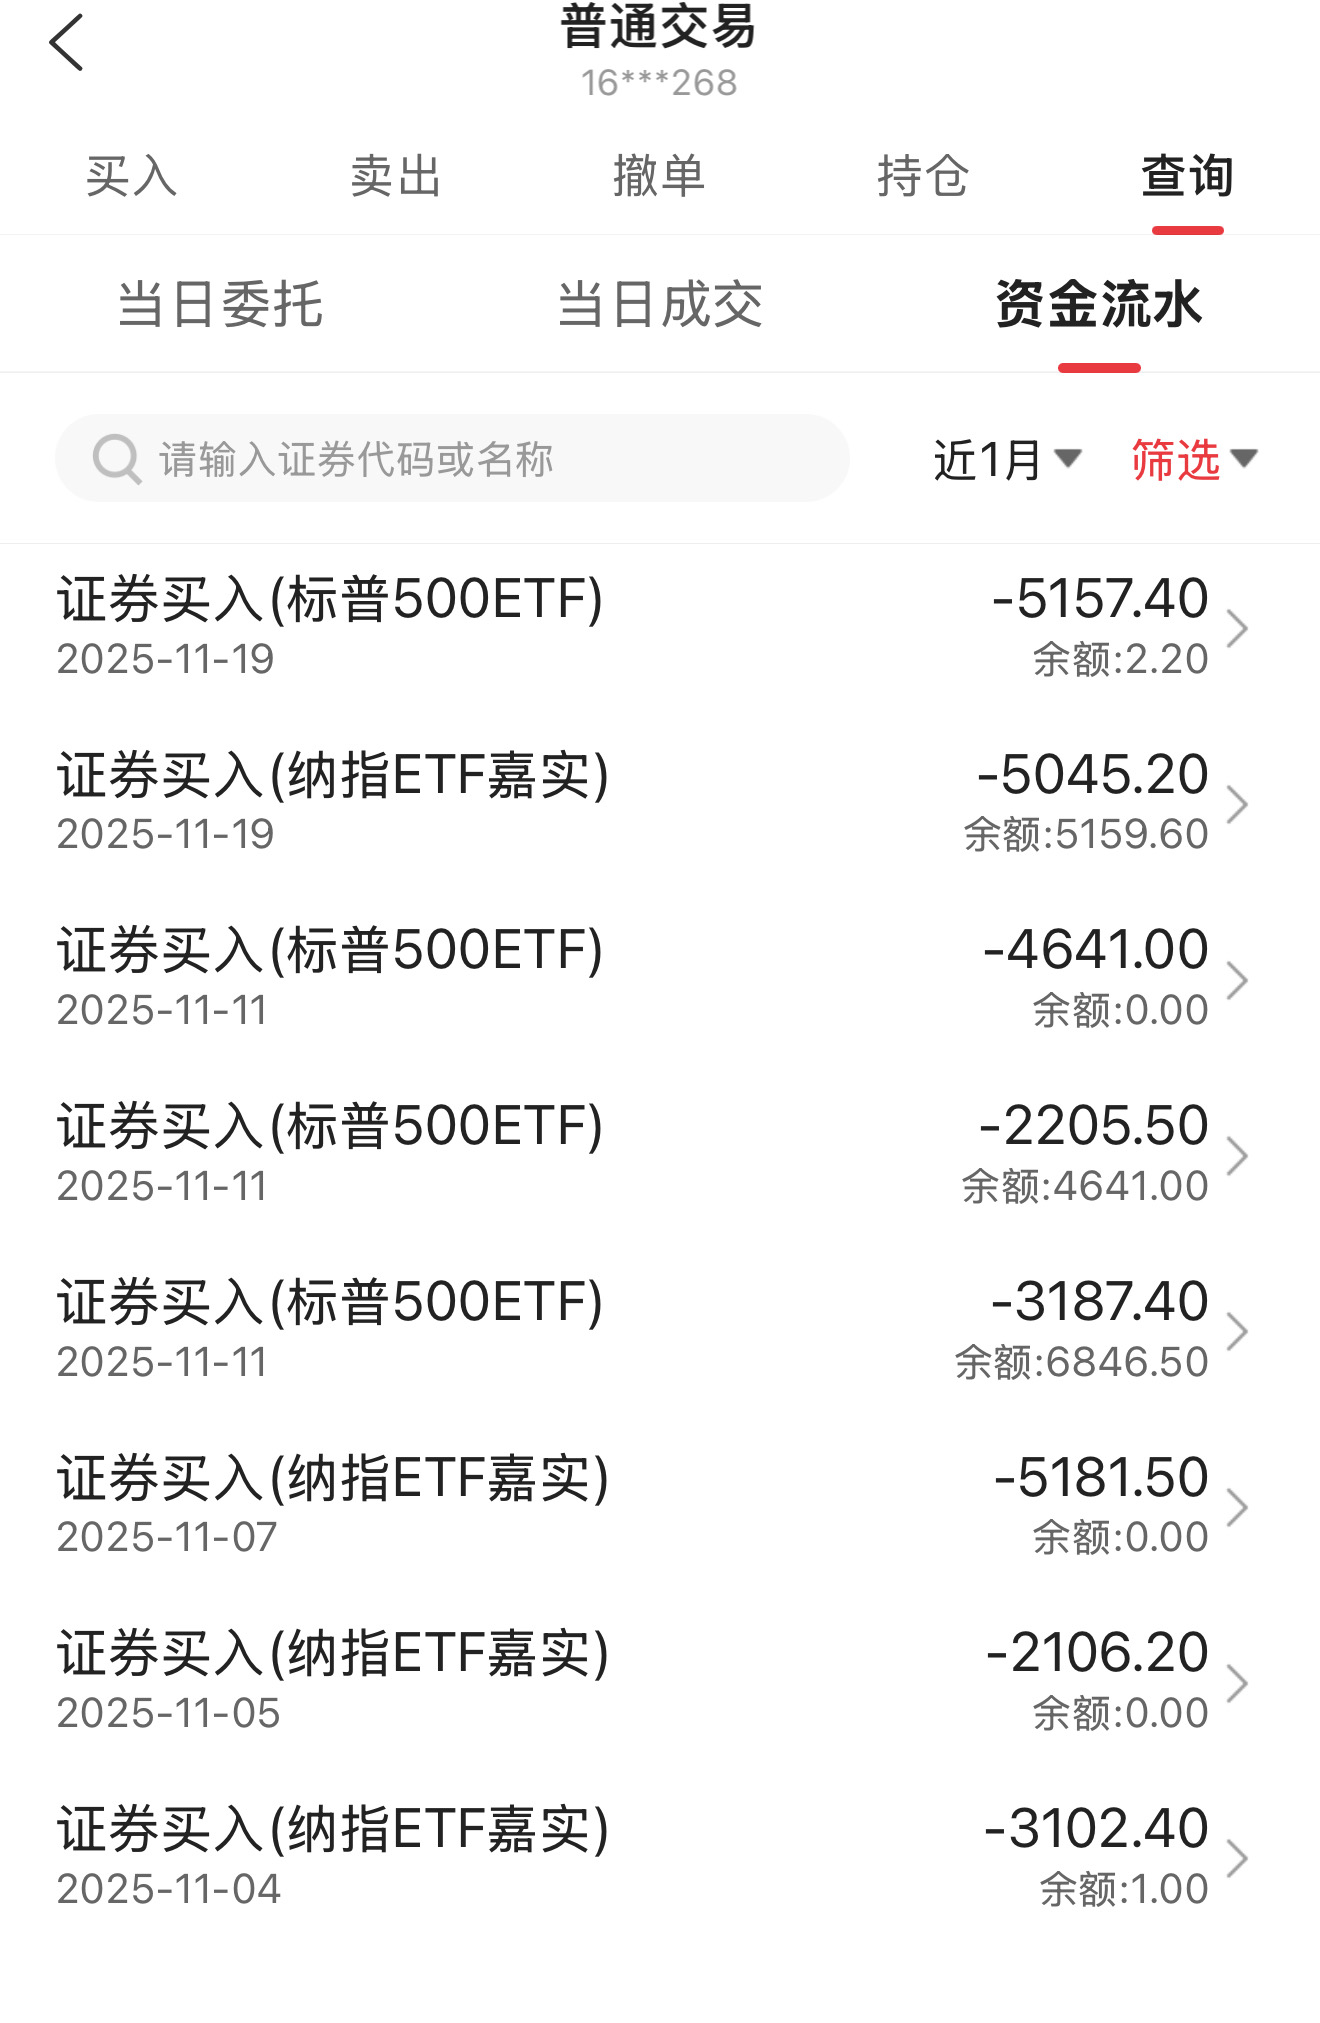Expand the 近1月 date range dropdown
Image resolution: width=1320 pixels, height=2023 pixels.
(1007, 459)
